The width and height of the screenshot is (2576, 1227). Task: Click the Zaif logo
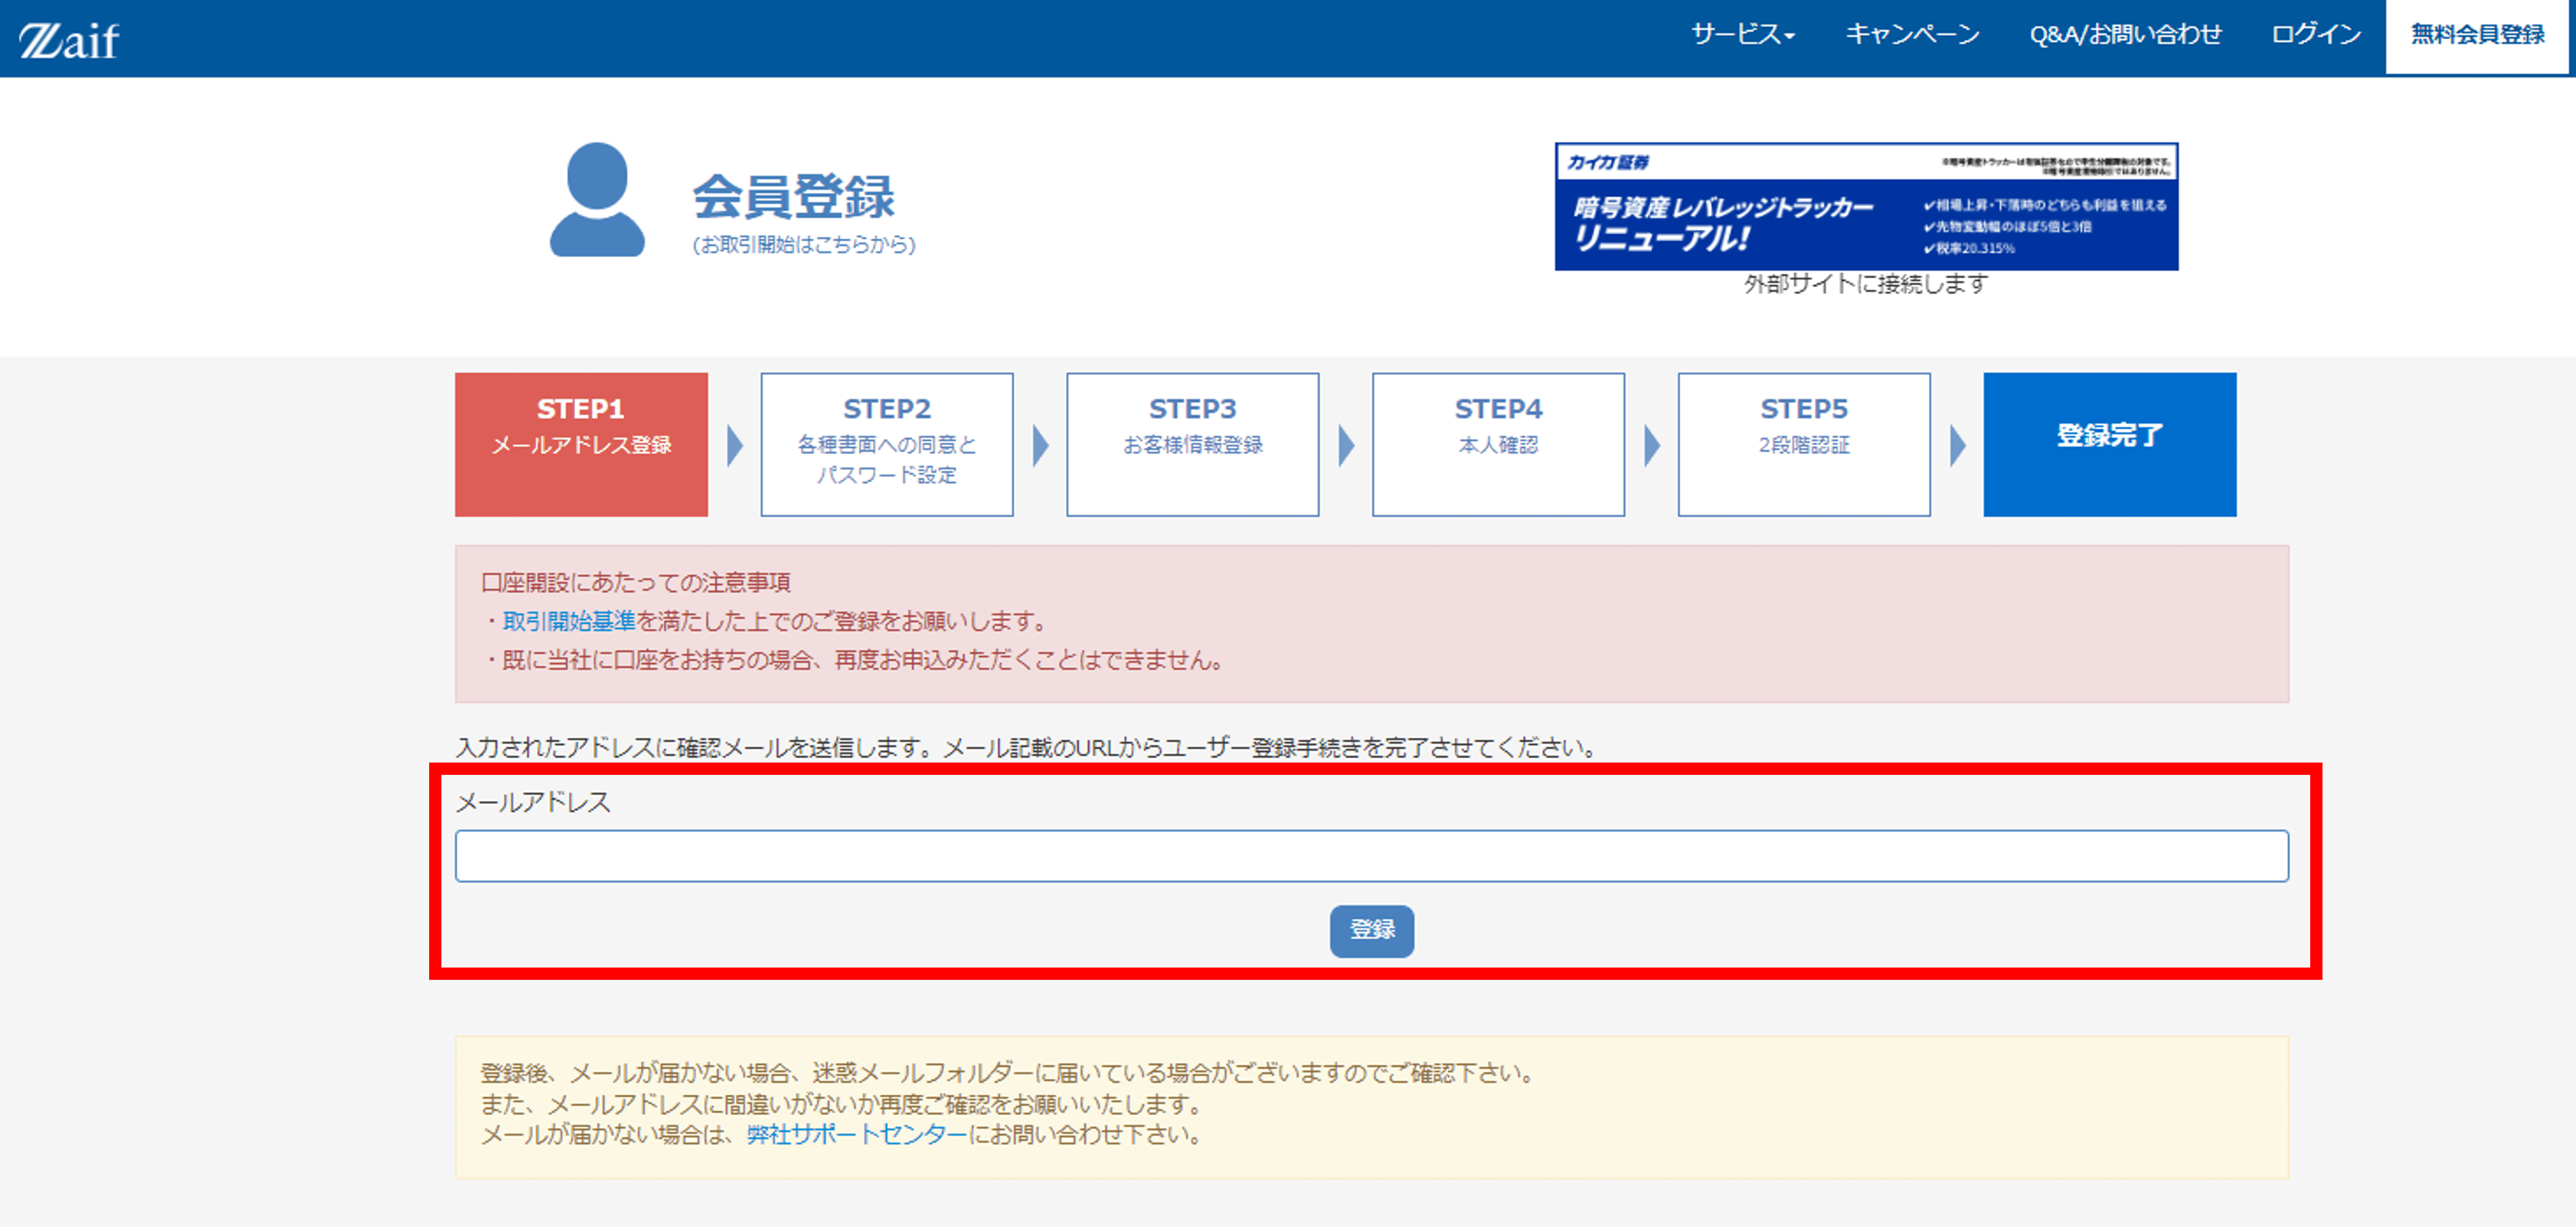[68, 40]
